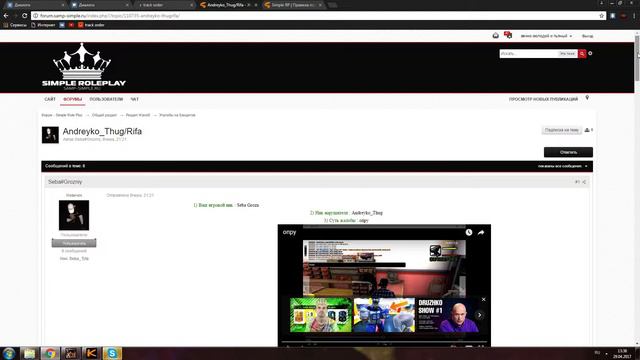Open the Эта тема search scope selector
The width and height of the screenshot is (640, 360).
pyautogui.click(x=567, y=53)
